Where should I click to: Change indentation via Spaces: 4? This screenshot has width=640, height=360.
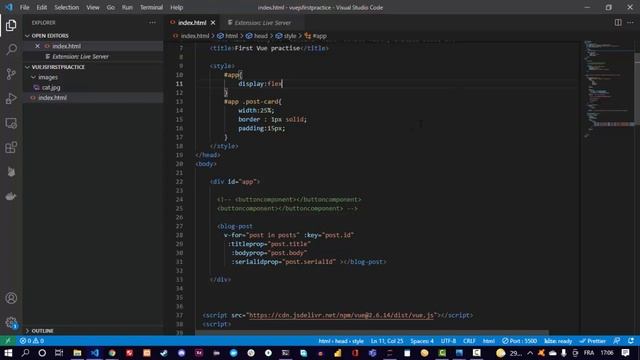point(422,341)
